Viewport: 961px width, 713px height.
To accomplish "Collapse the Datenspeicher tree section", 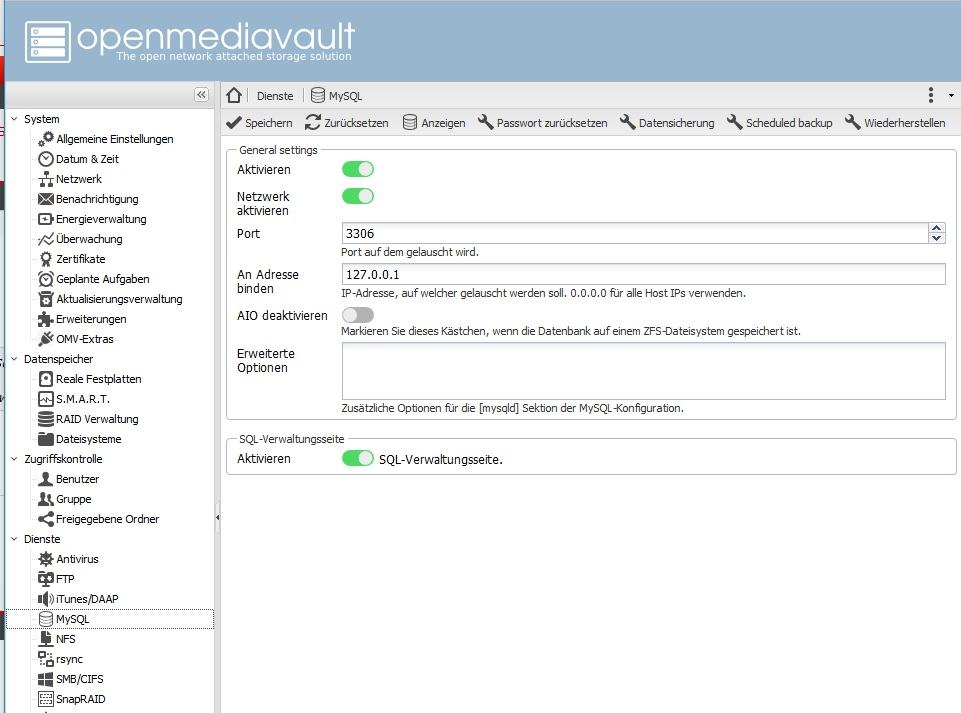I will pyautogui.click(x=14, y=359).
